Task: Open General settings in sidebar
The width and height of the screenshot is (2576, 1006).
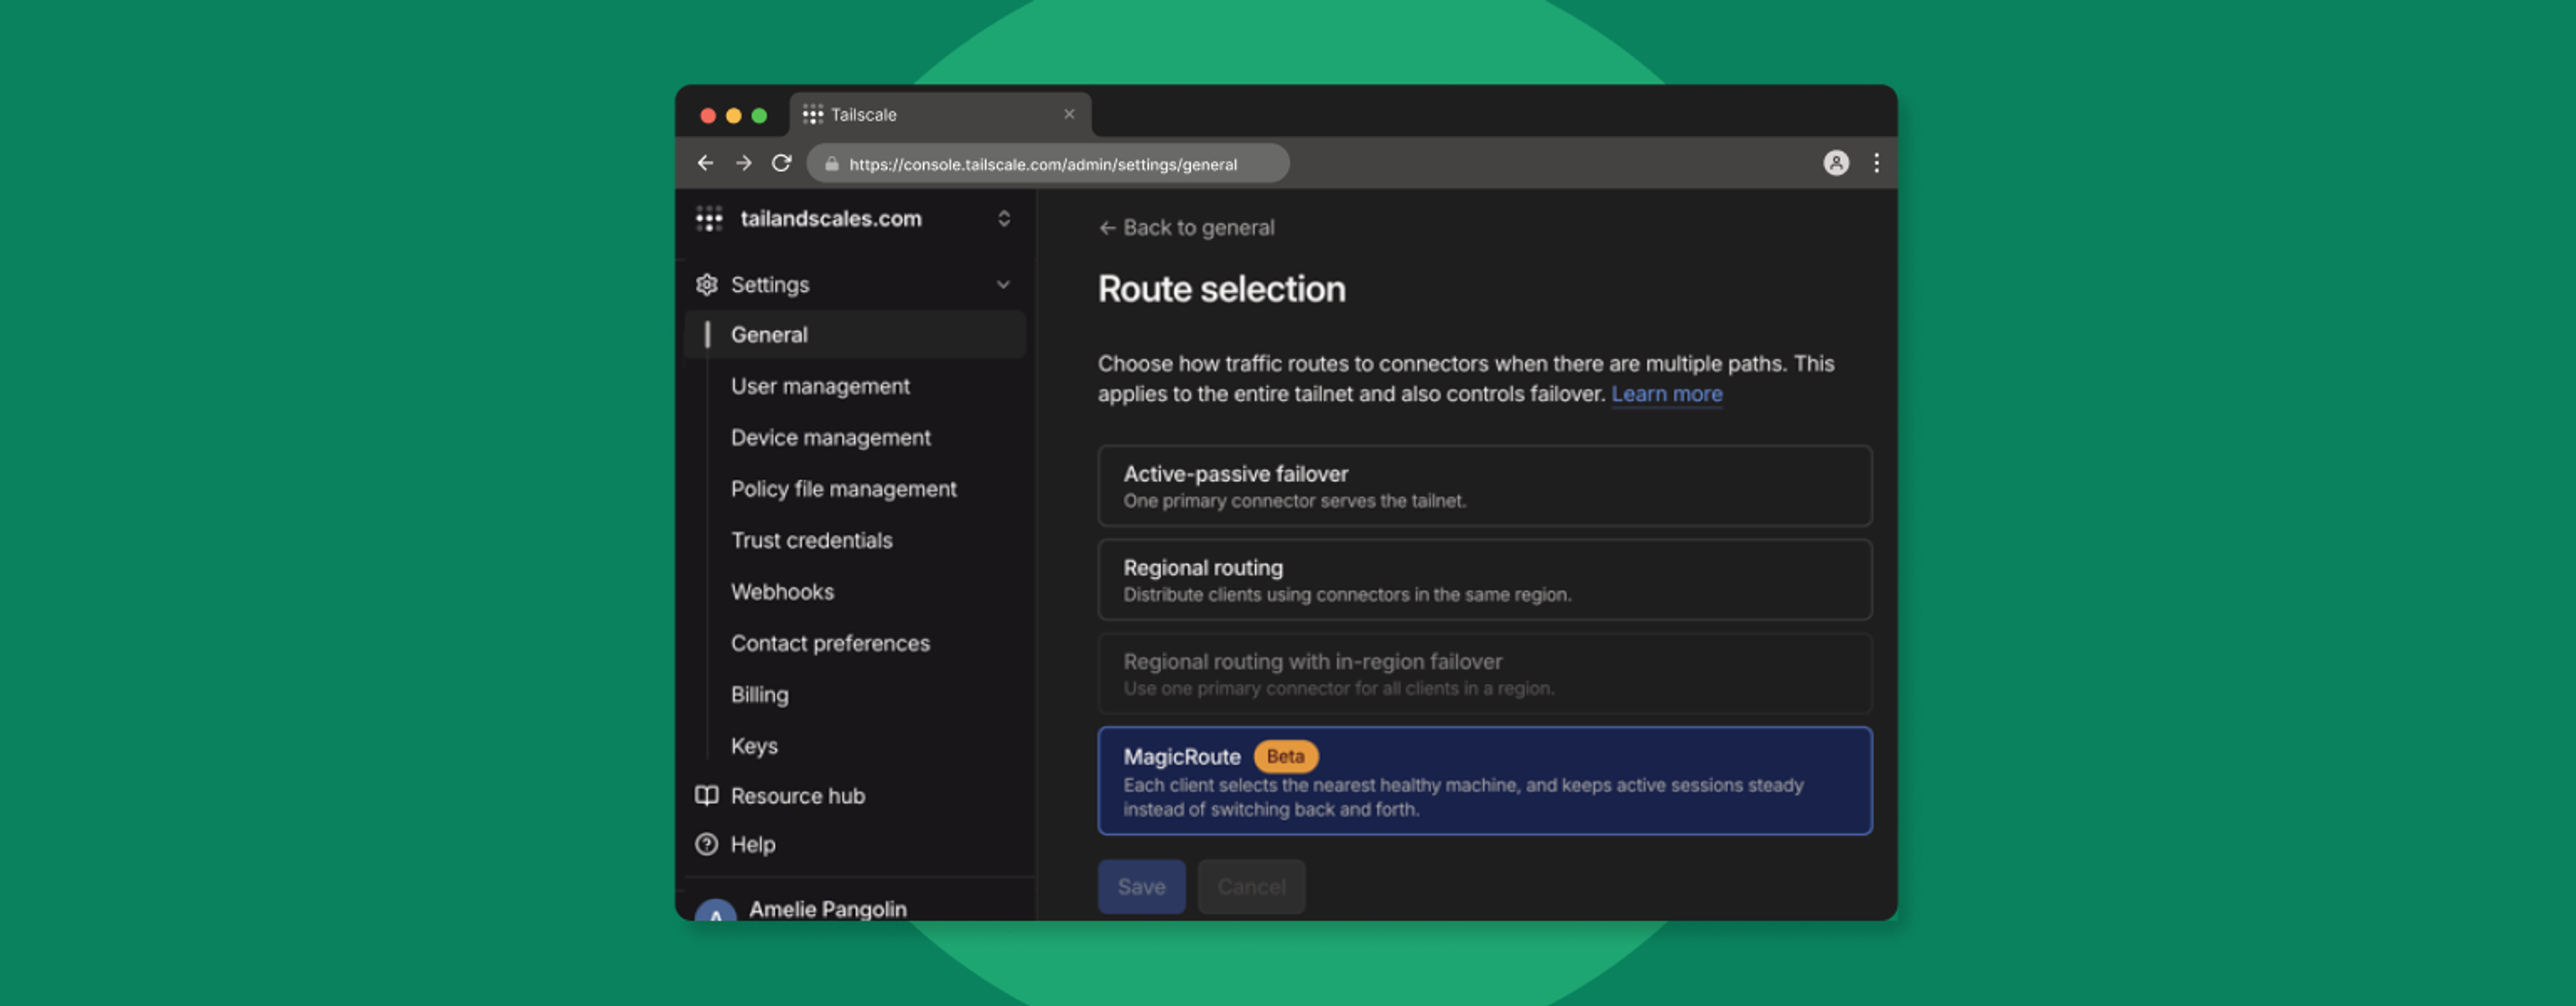Action: point(855,335)
